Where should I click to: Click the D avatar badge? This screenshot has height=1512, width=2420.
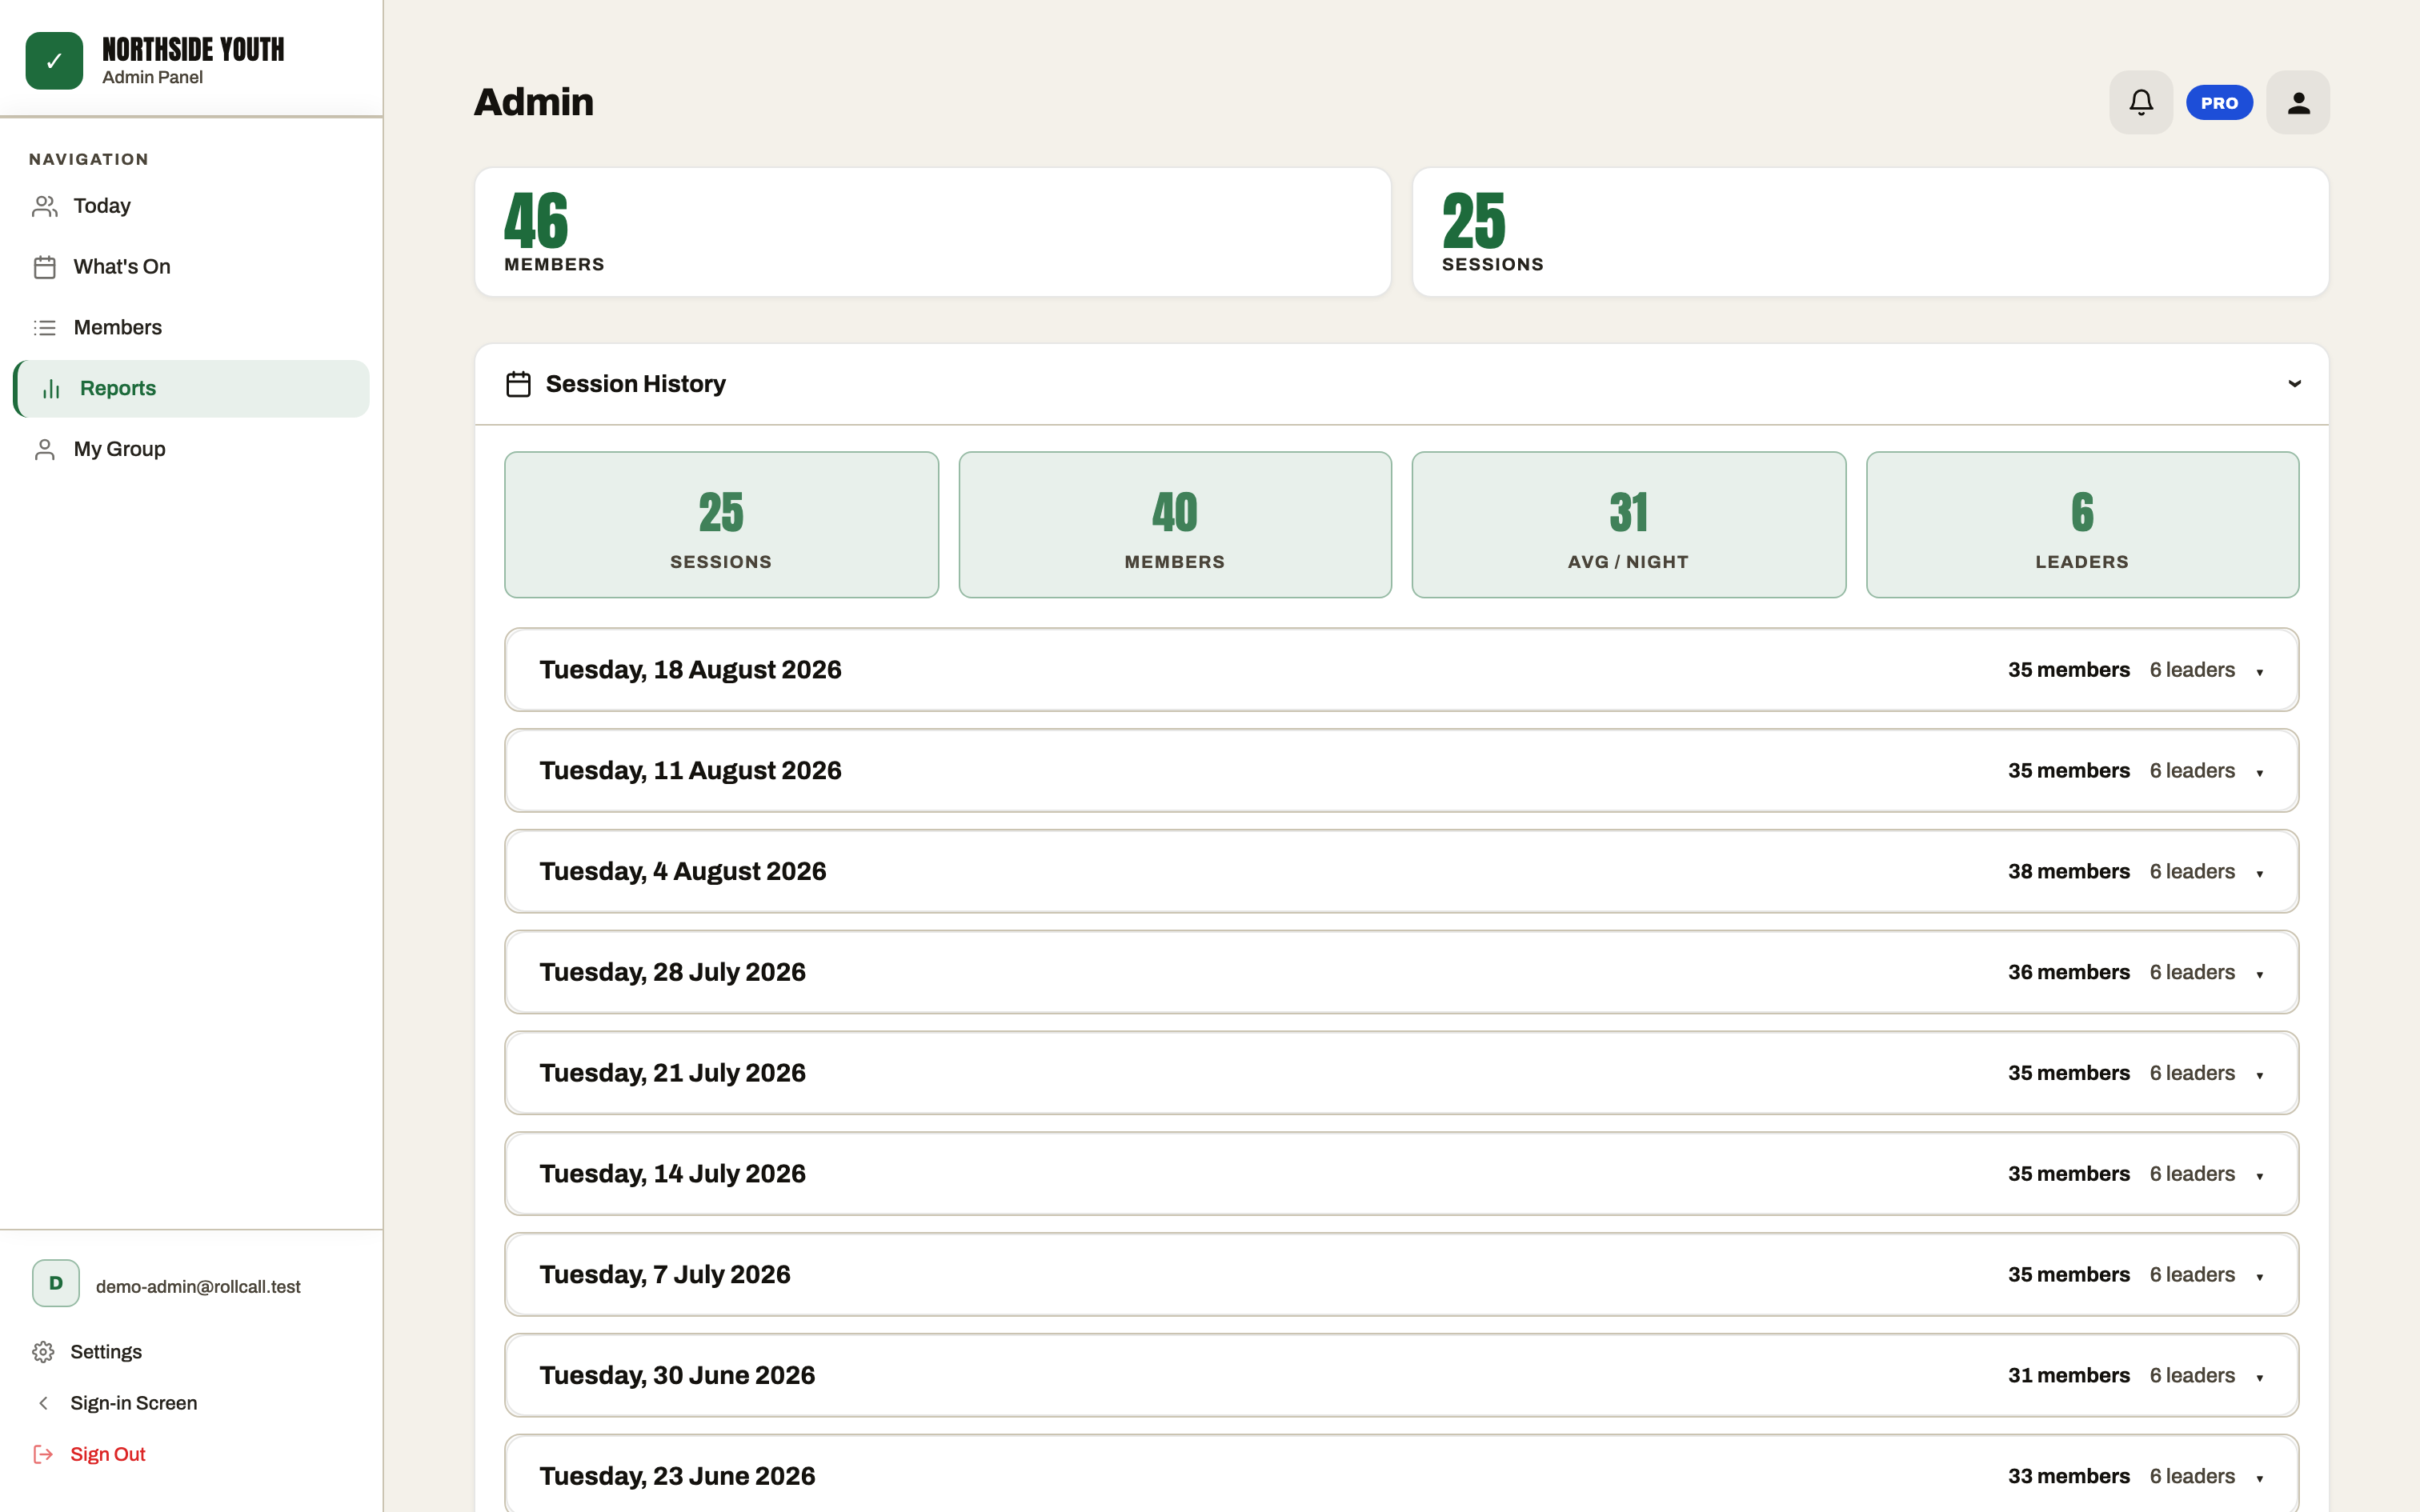pos(56,1283)
